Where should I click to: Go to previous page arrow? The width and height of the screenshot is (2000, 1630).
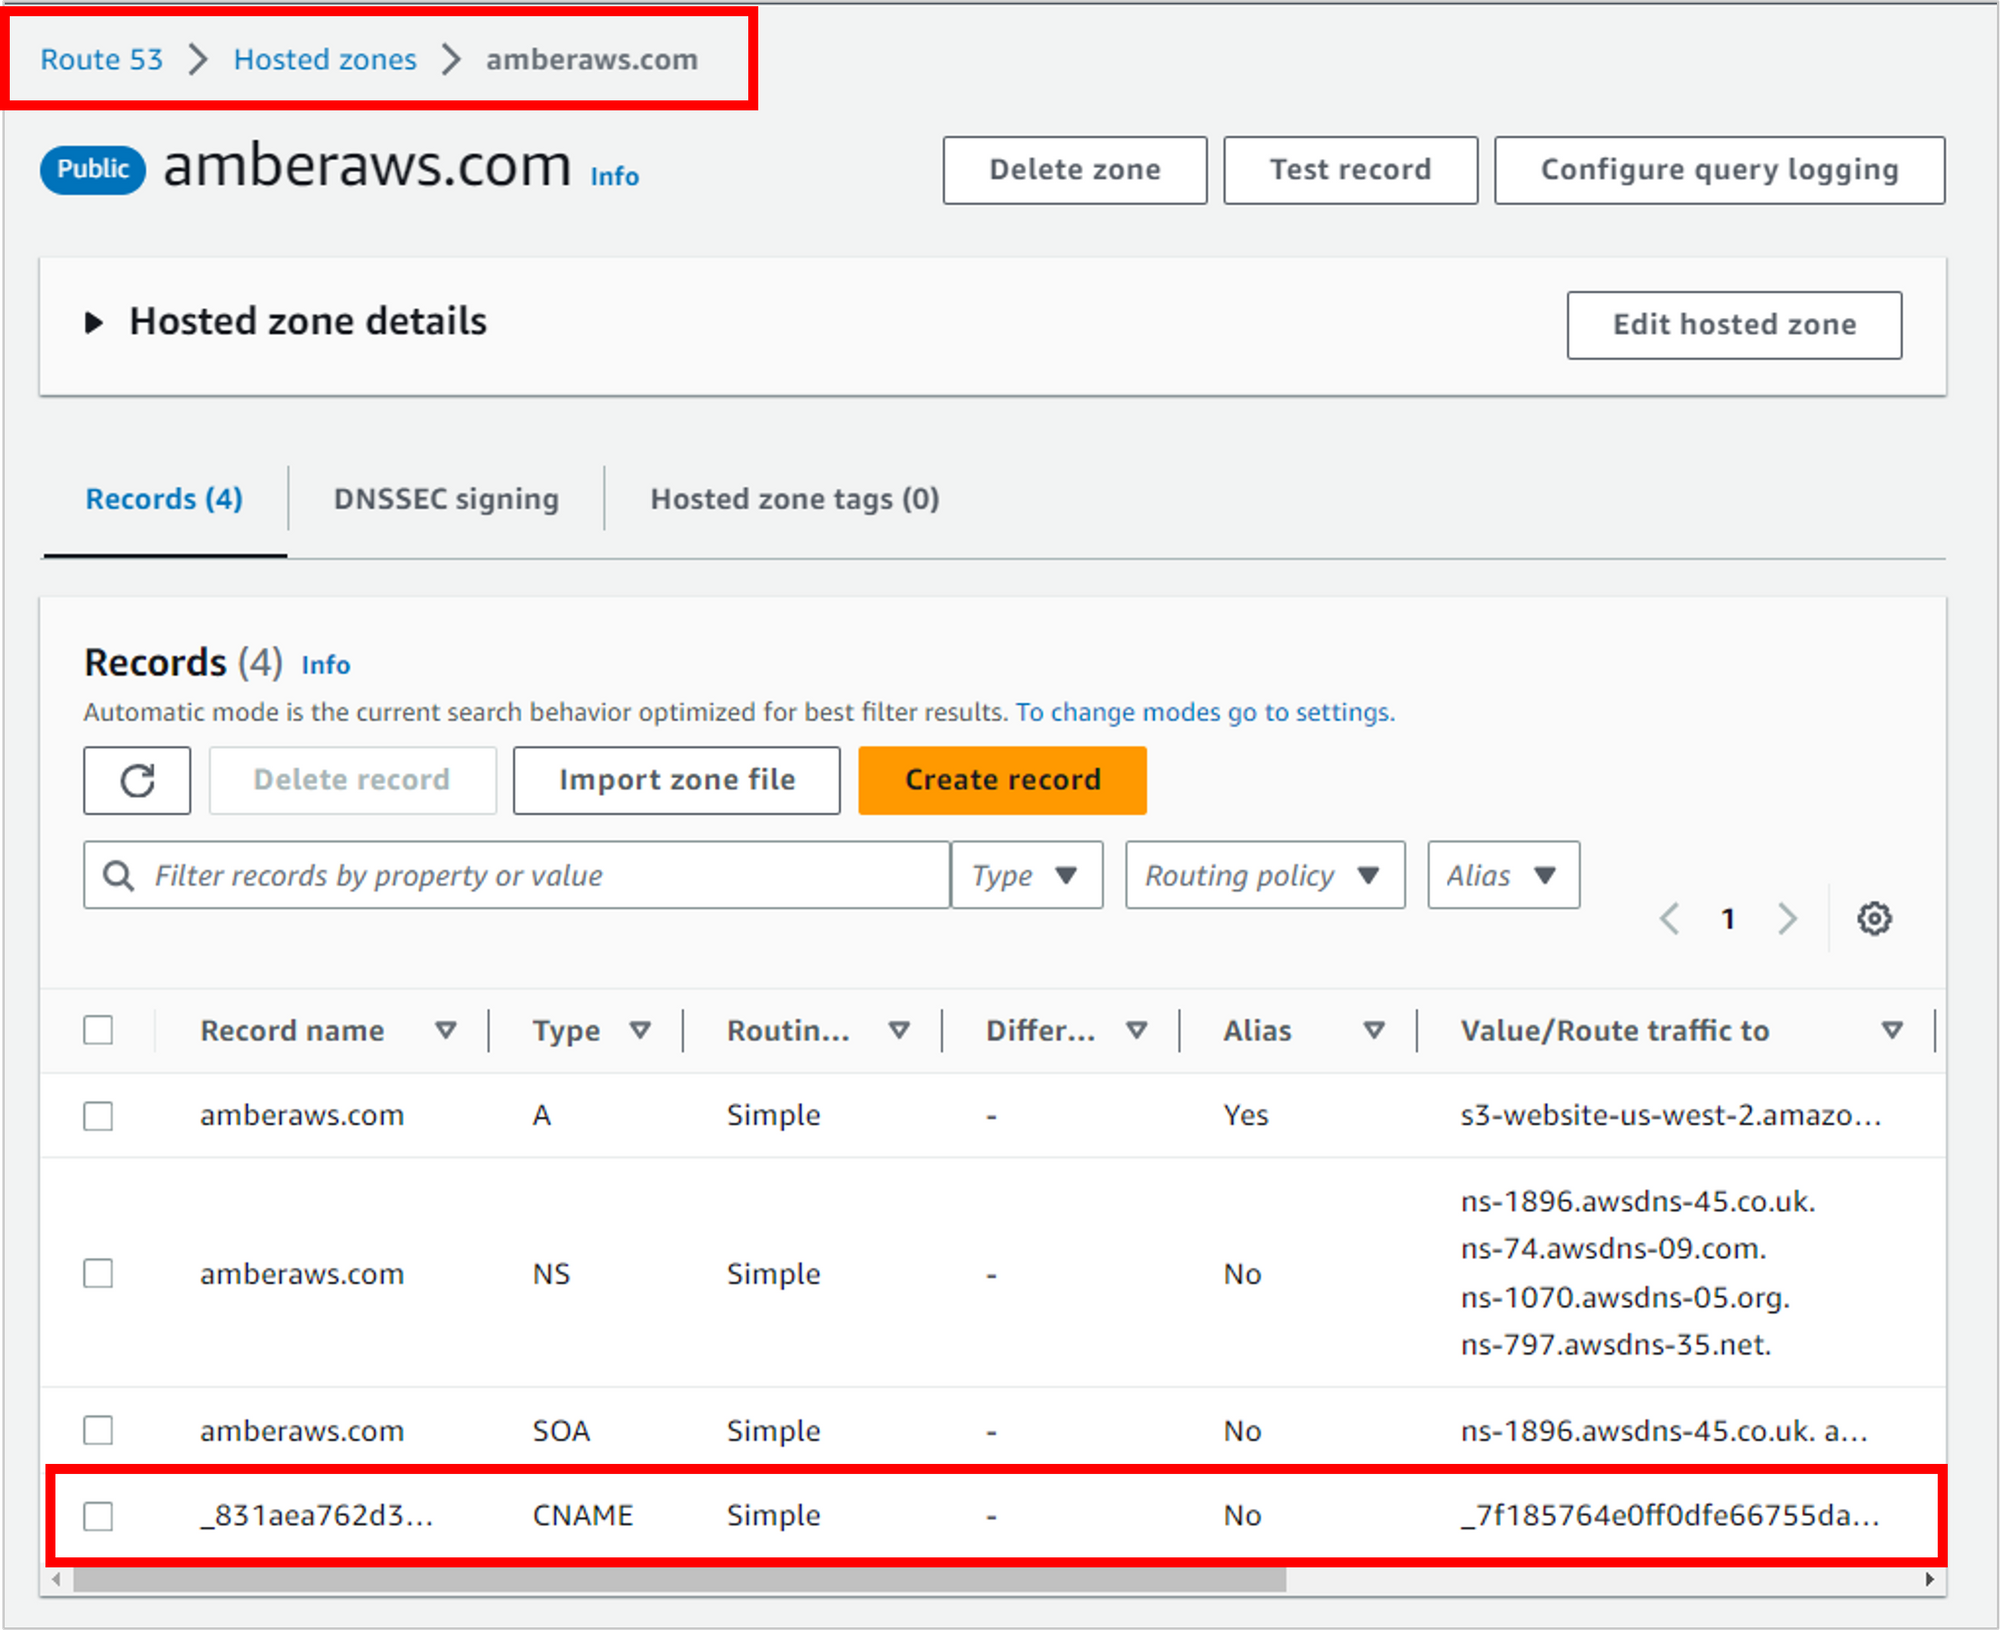pos(1669,918)
